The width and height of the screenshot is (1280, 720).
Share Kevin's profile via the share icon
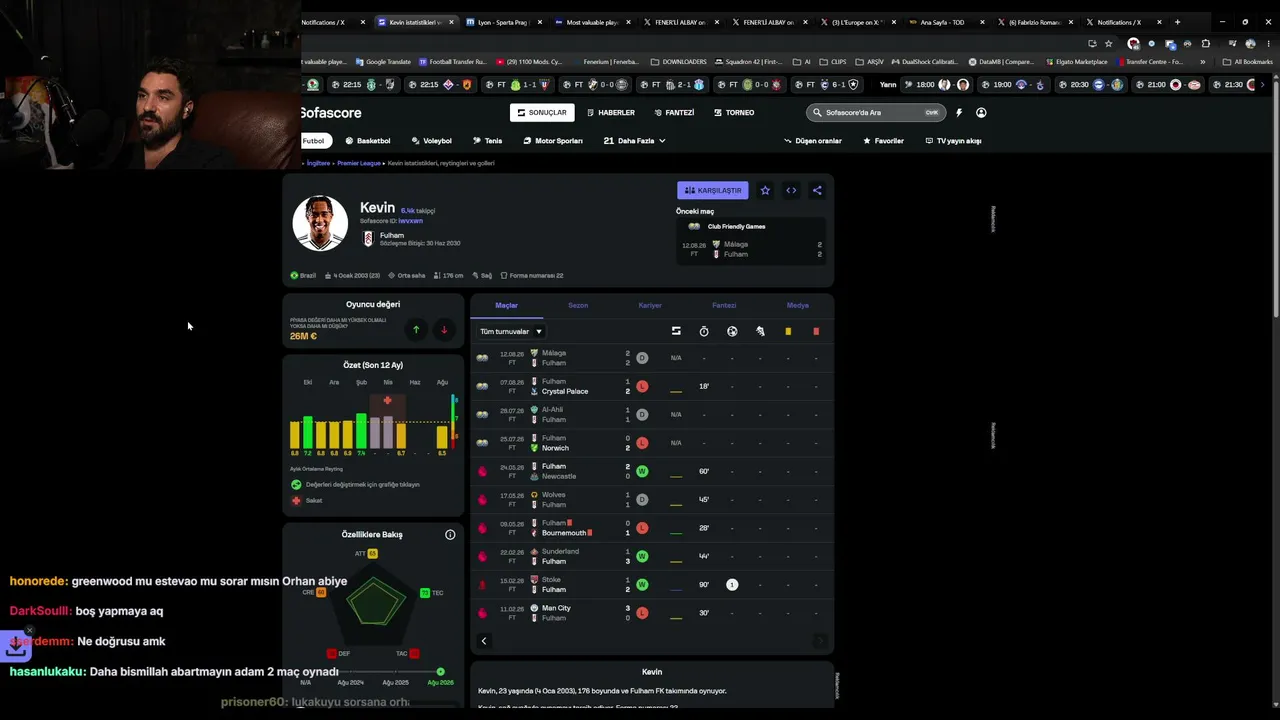[x=817, y=190]
